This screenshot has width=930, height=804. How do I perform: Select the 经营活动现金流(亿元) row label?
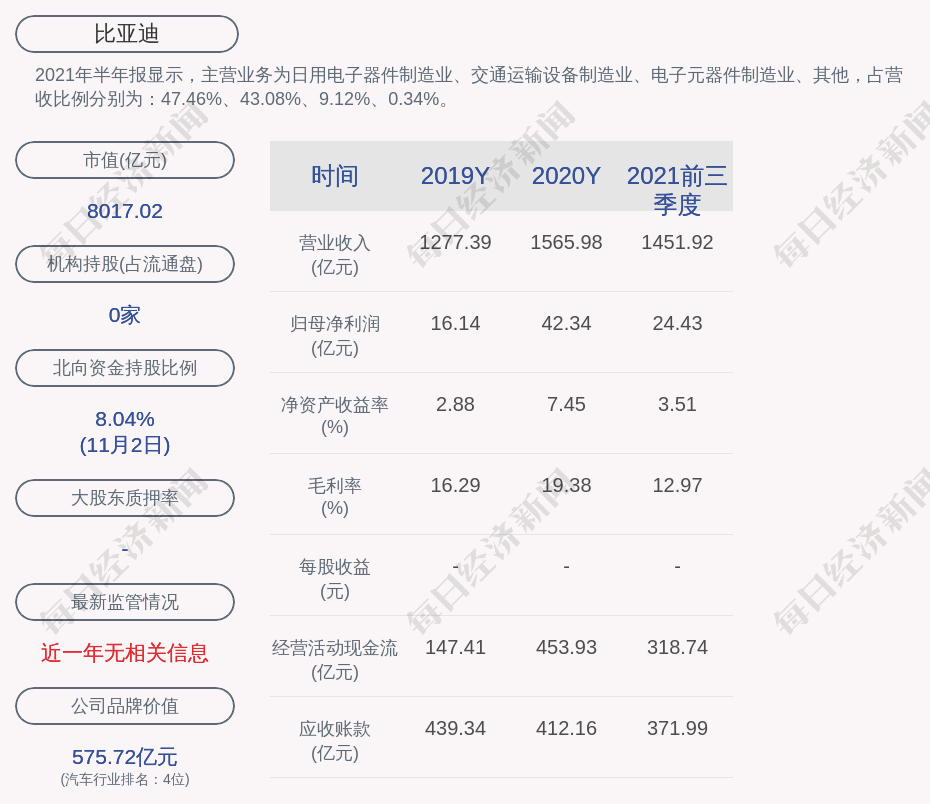335,659
